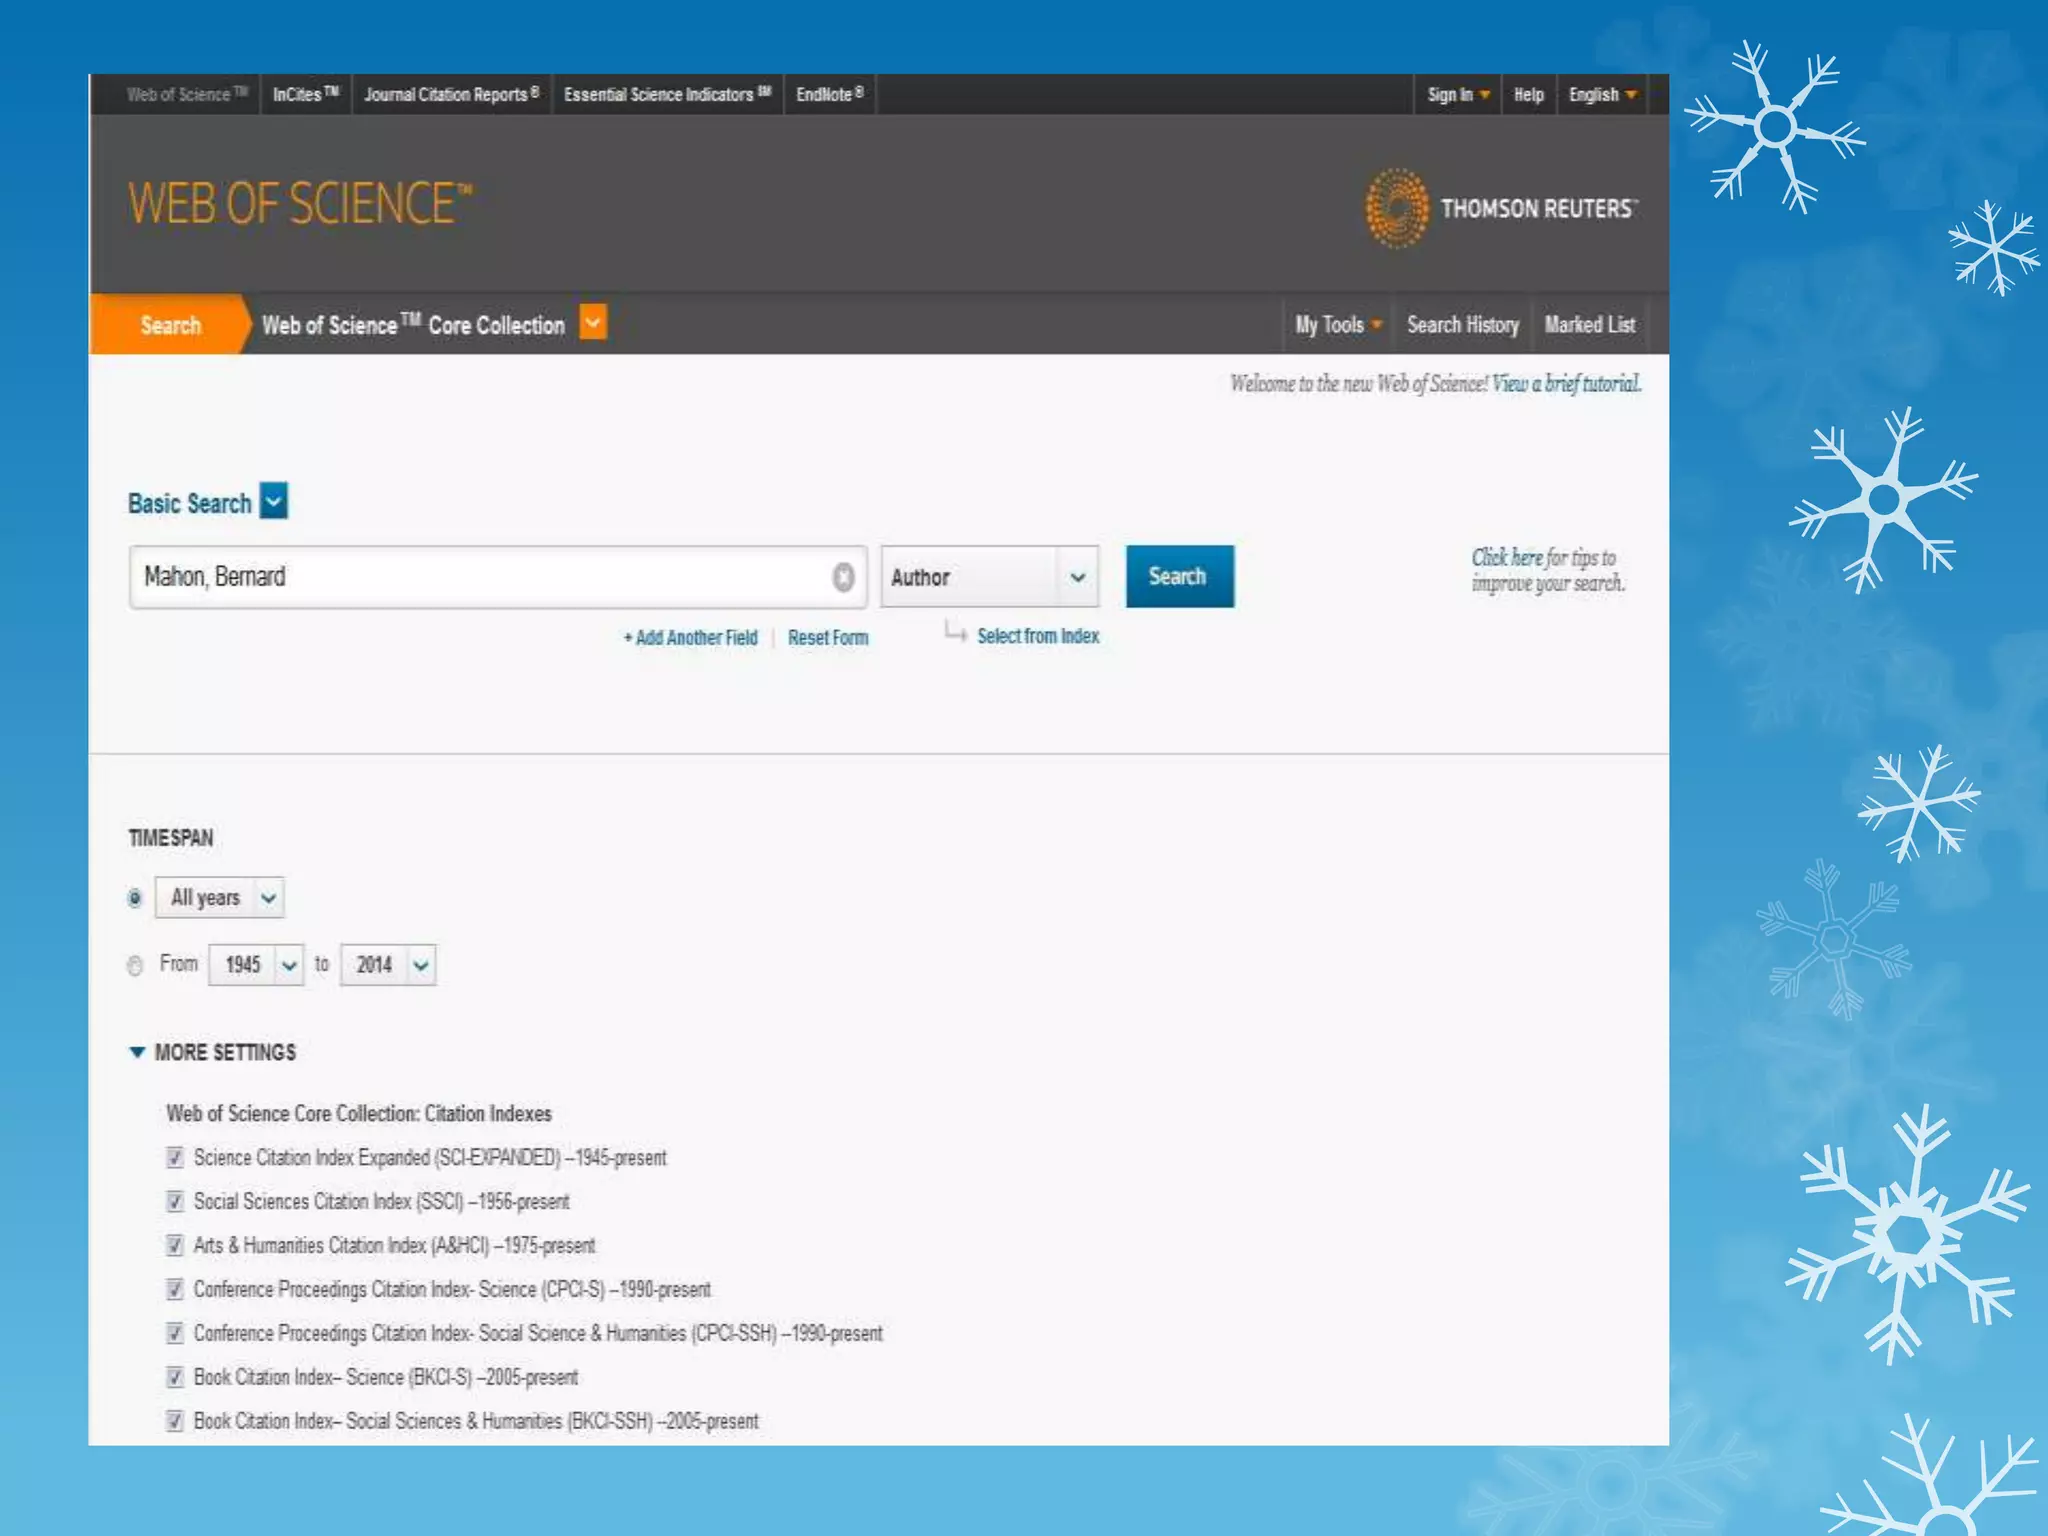2048x1536 pixels.
Task: Click Add Another Field link
Action: tap(691, 638)
